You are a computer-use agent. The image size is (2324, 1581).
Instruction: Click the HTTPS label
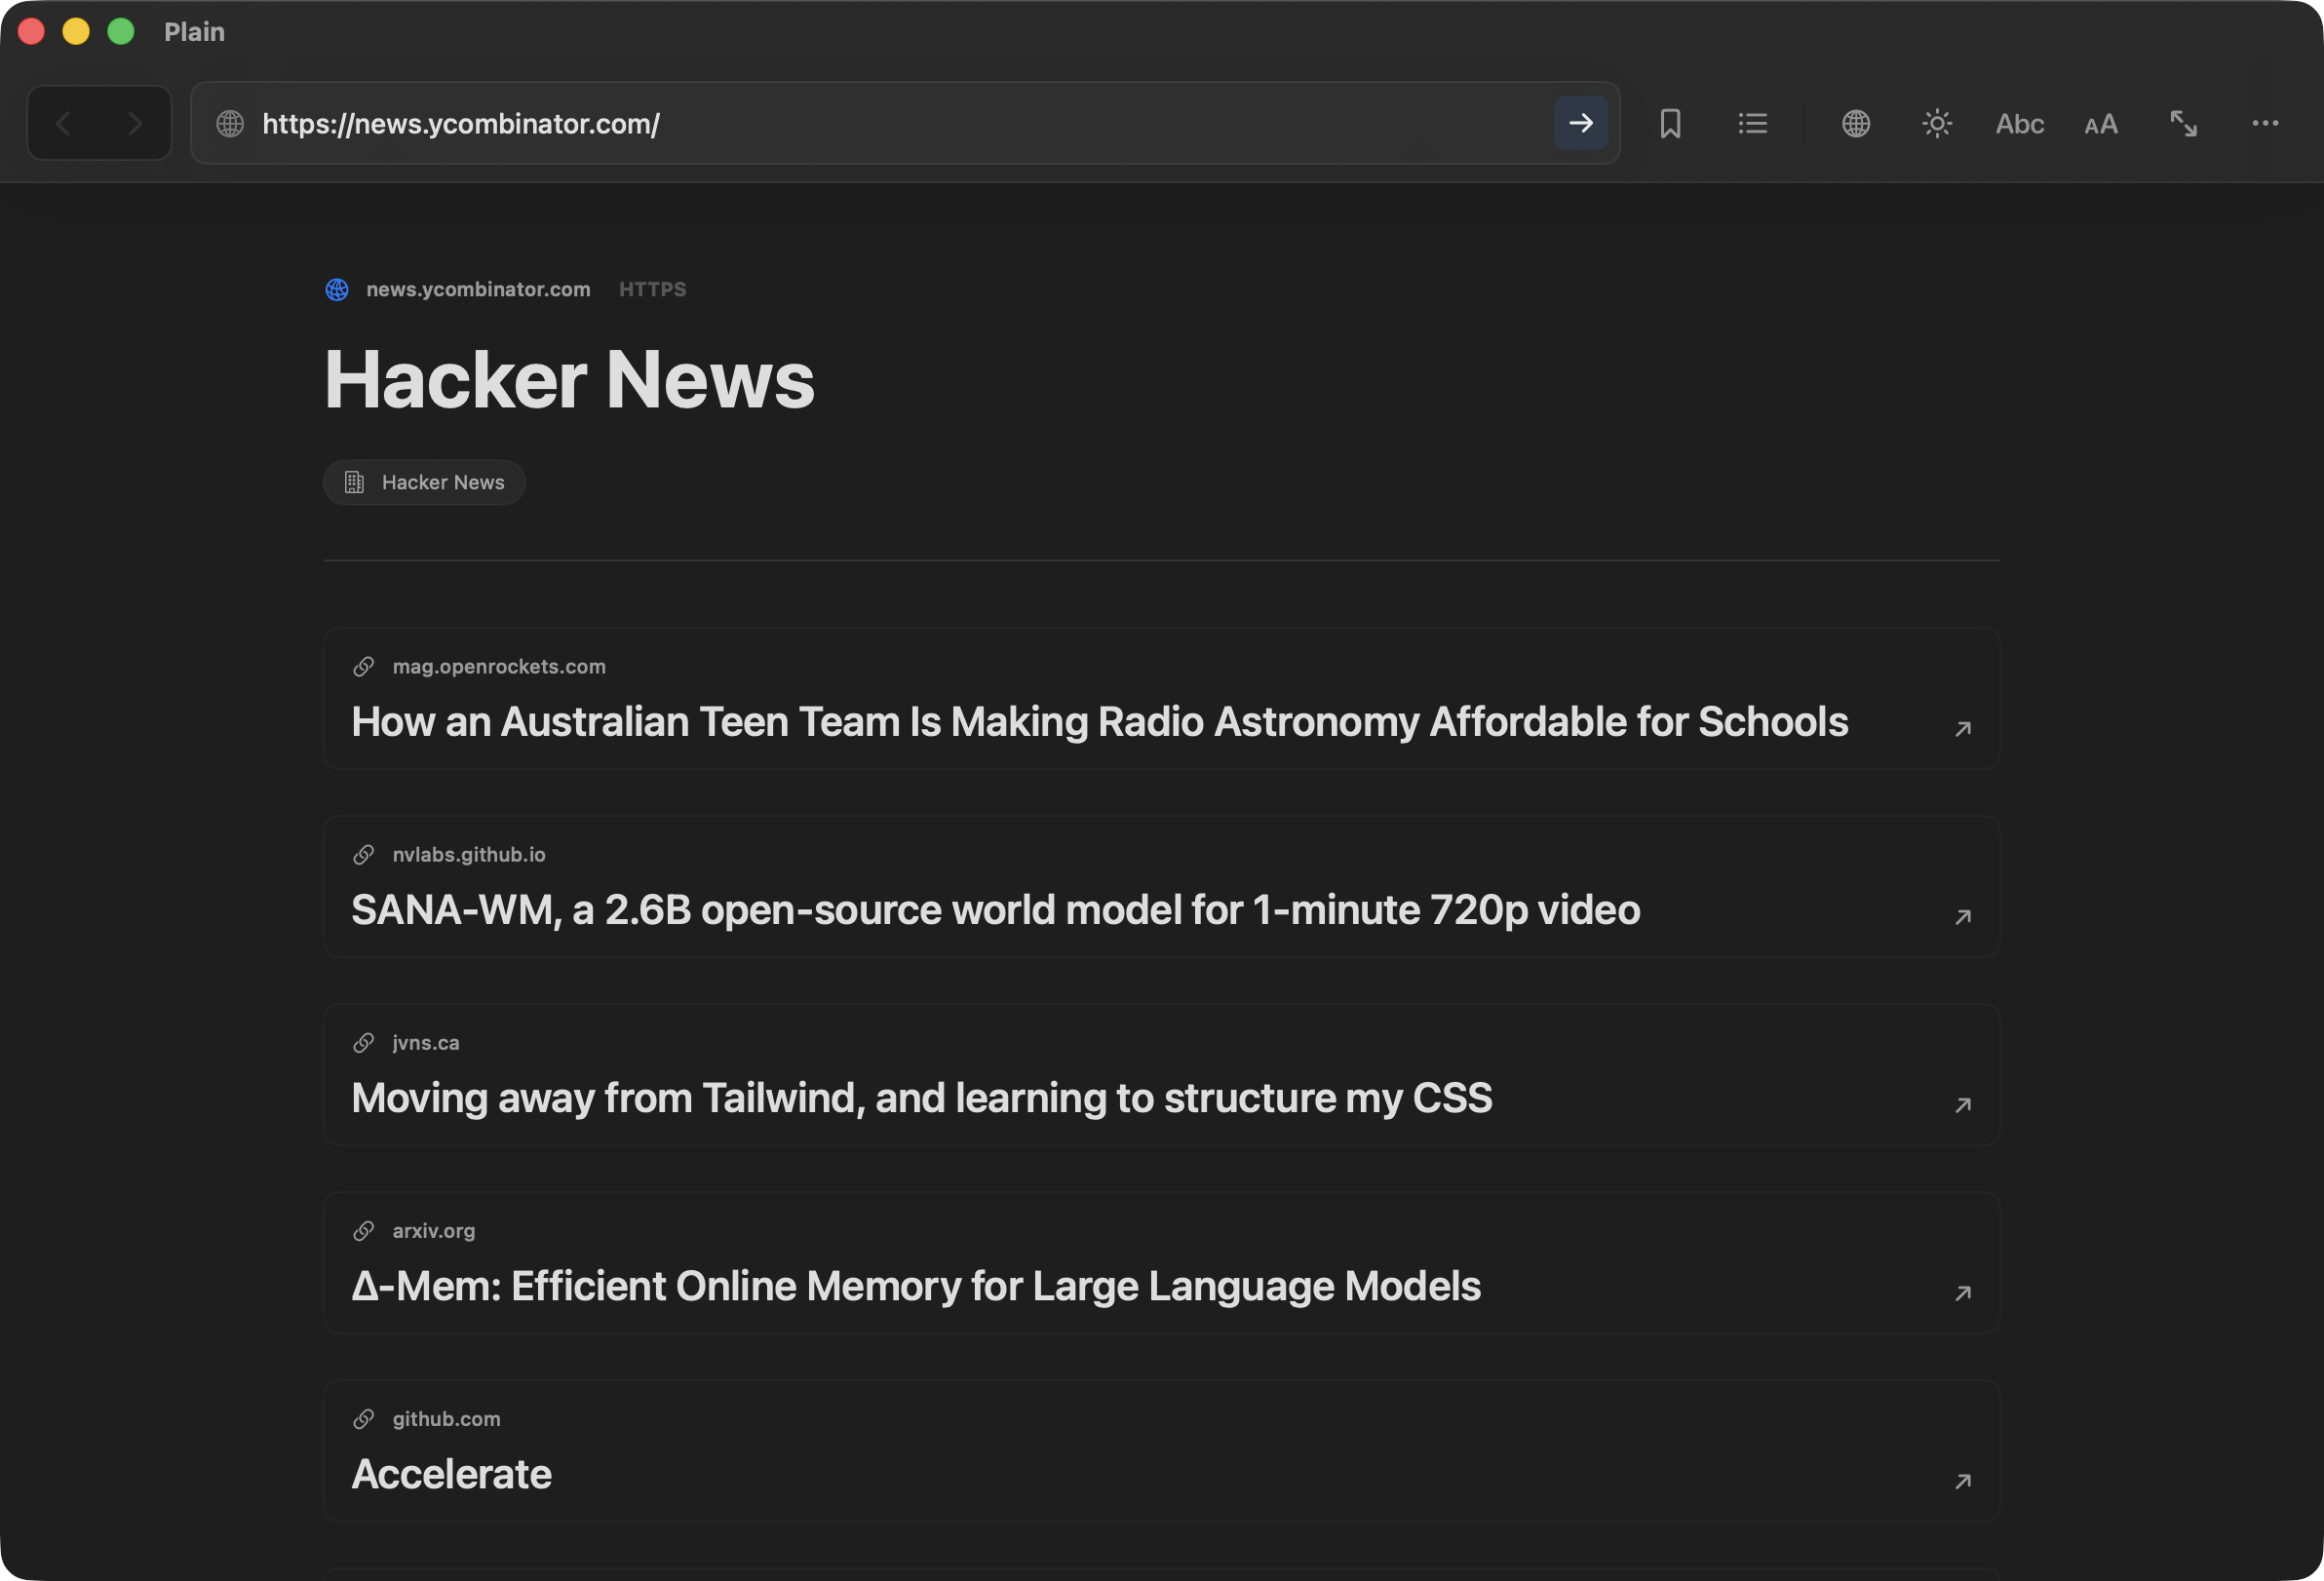pos(652,289)
